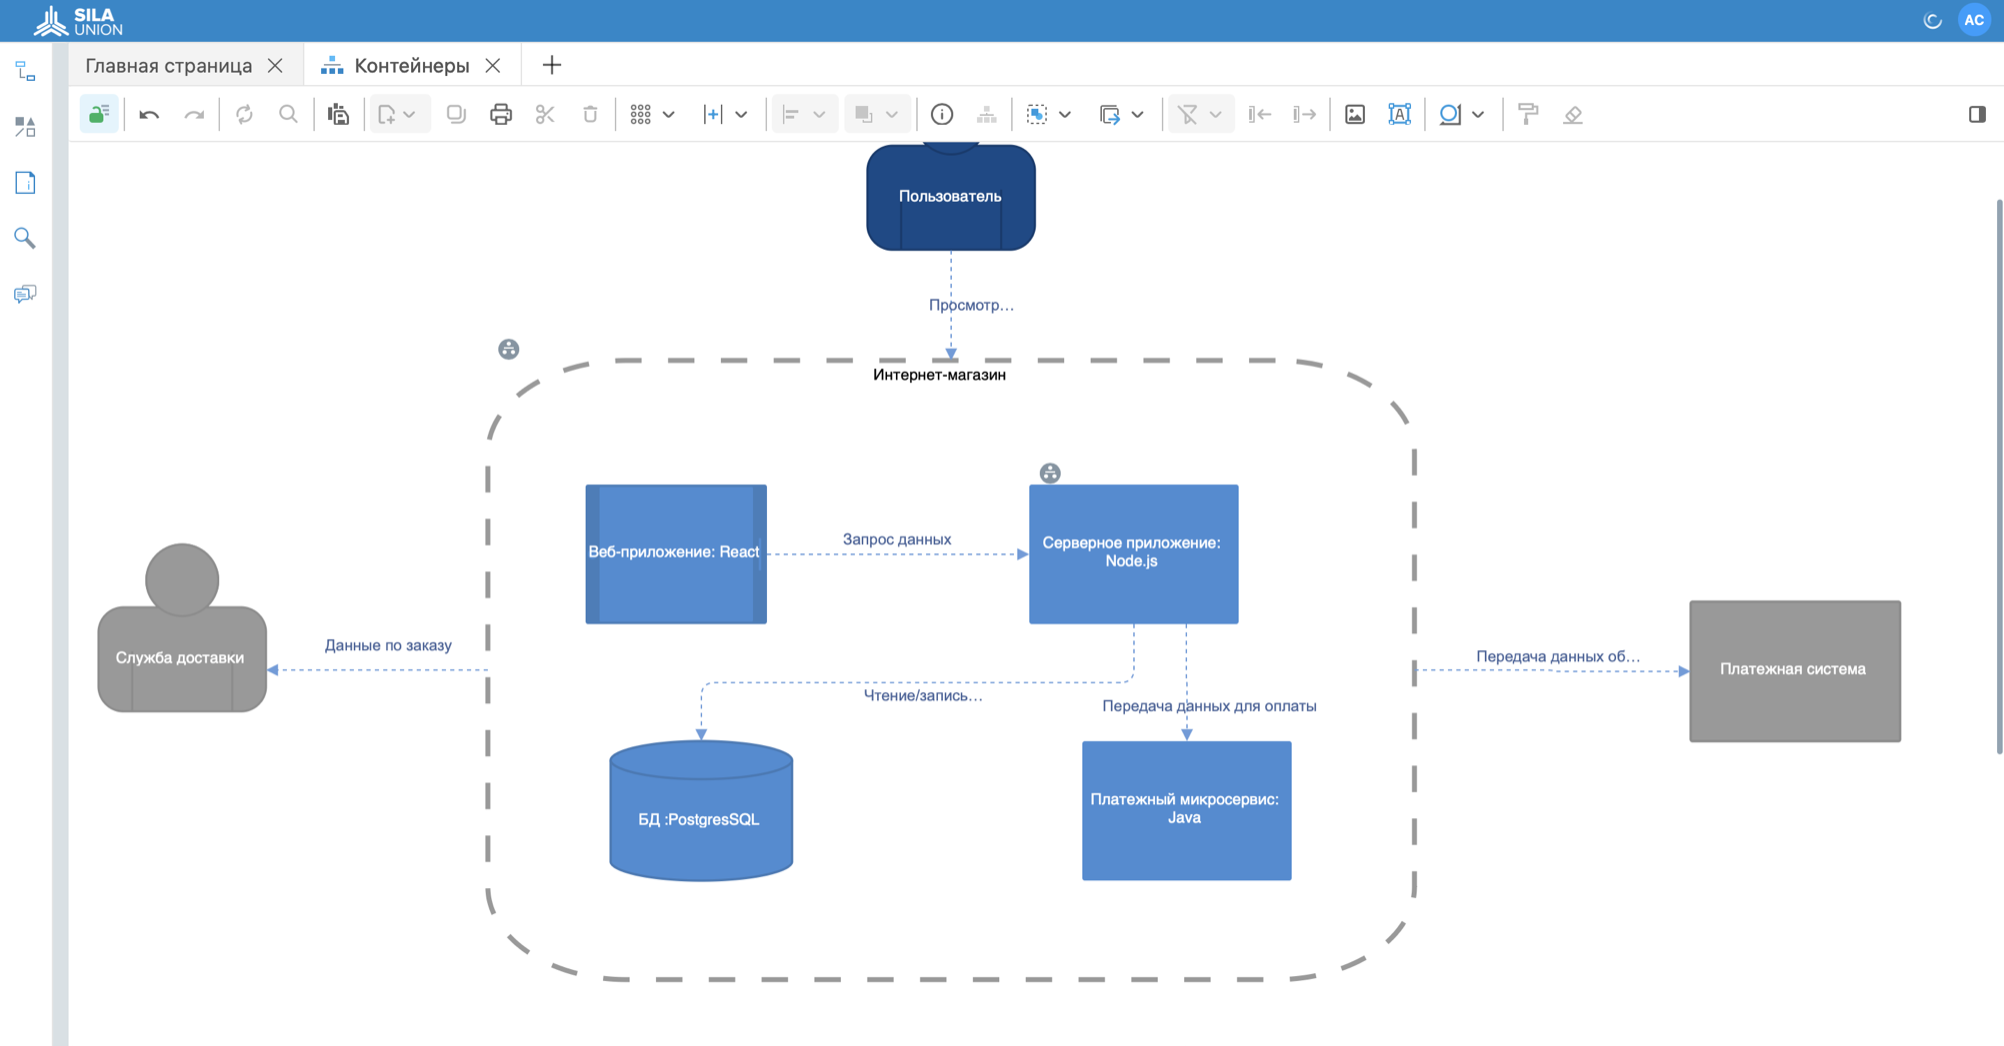Viewport: 2004px width, 1046px height.
Task: Click the paste clipboard icon
Action: (x=339, y=115)
